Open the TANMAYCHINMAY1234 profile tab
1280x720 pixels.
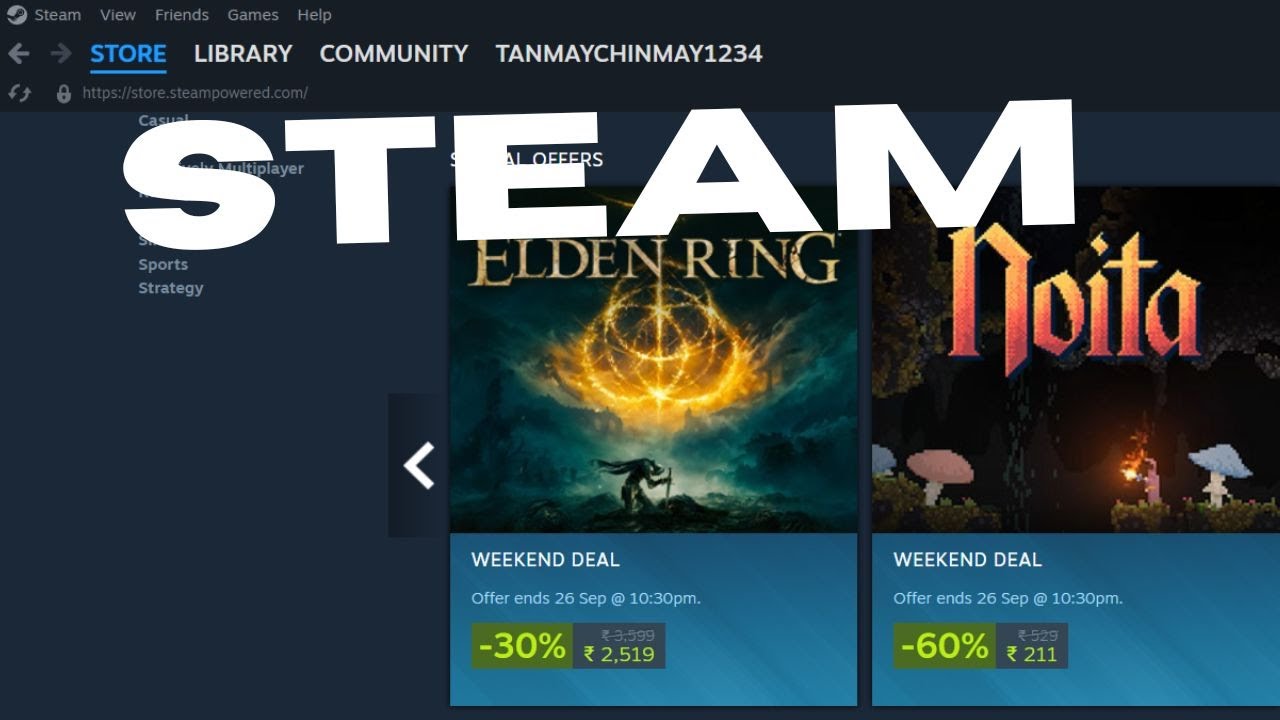coord(629,54)
